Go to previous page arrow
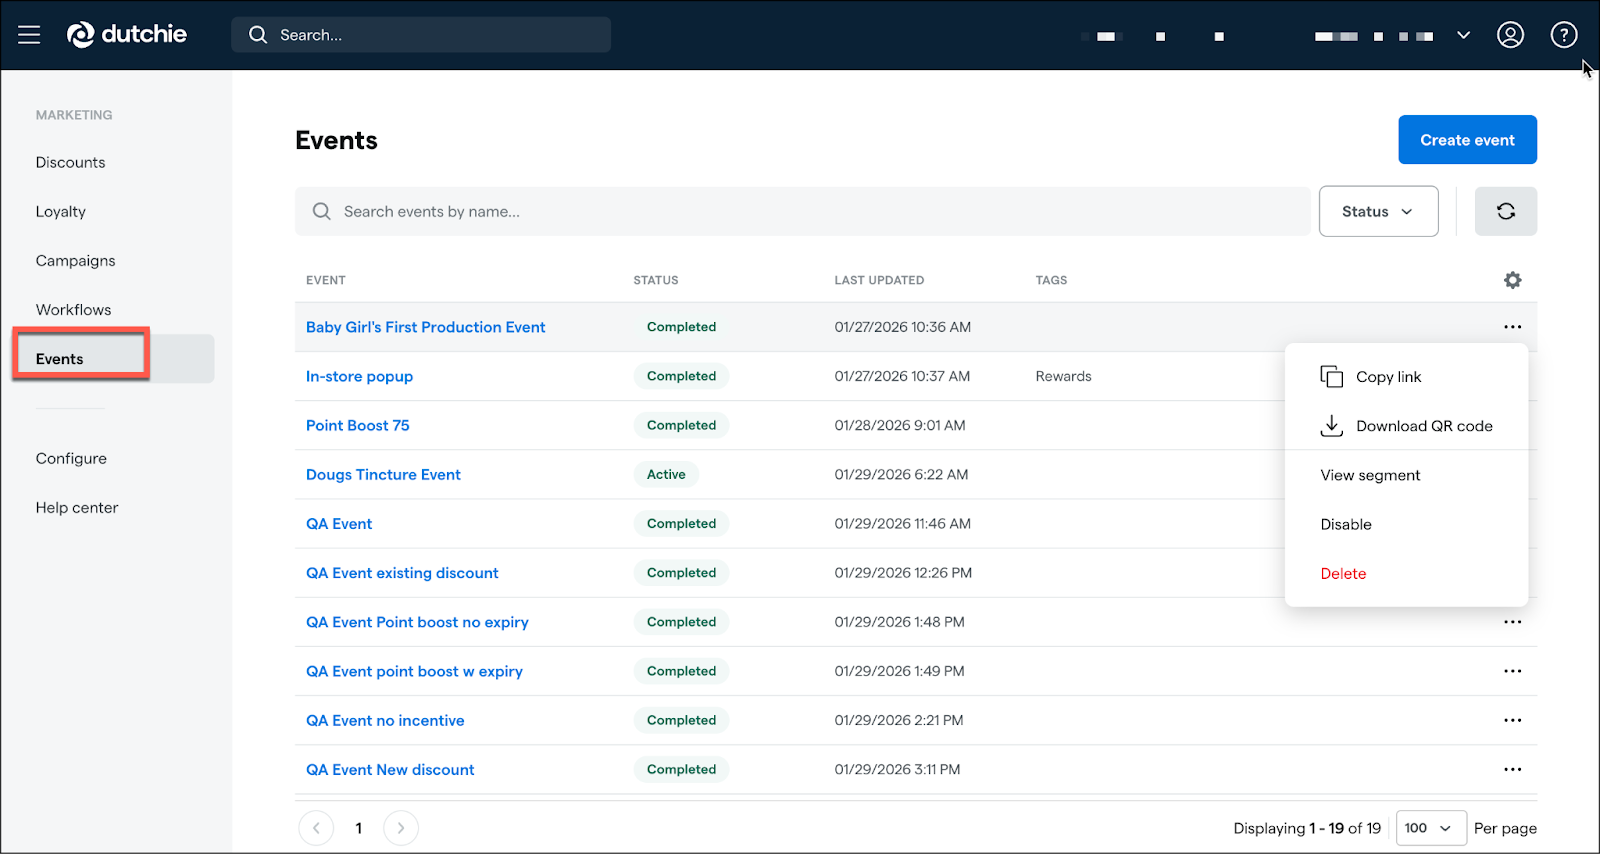Screen dimensions: 1600x854 click(316, 828)
